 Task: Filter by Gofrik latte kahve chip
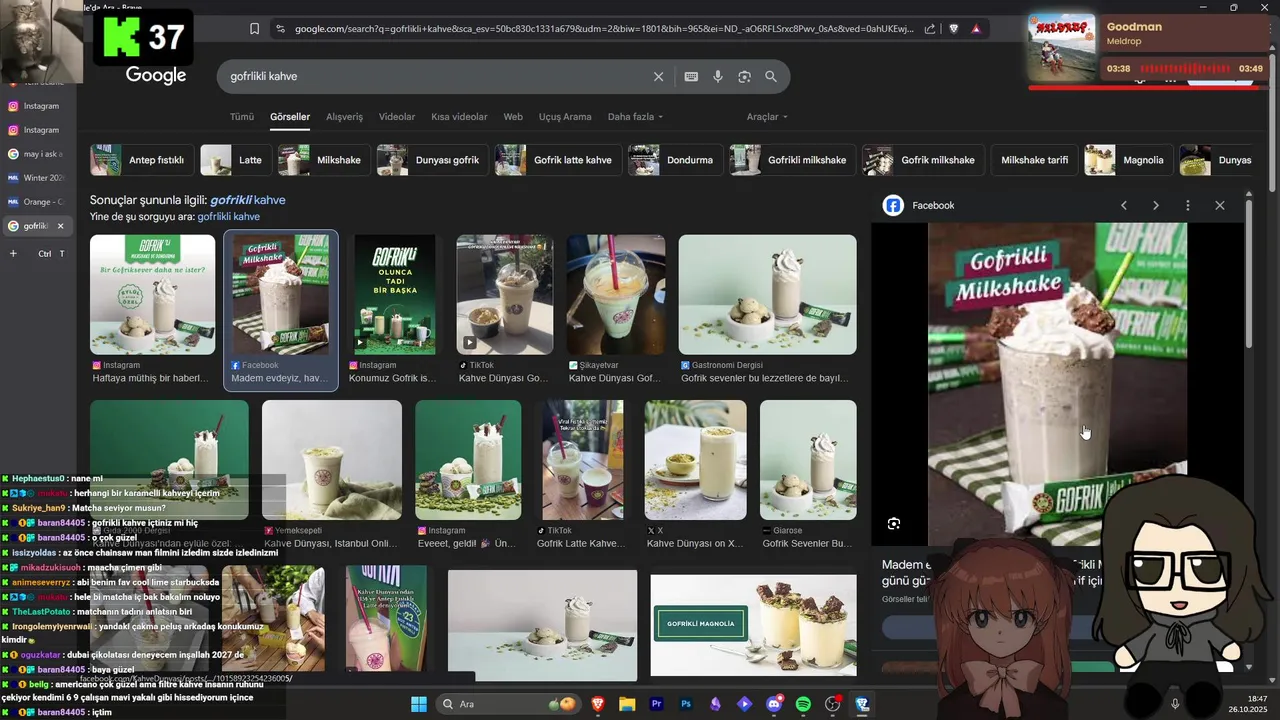(558, 160)
